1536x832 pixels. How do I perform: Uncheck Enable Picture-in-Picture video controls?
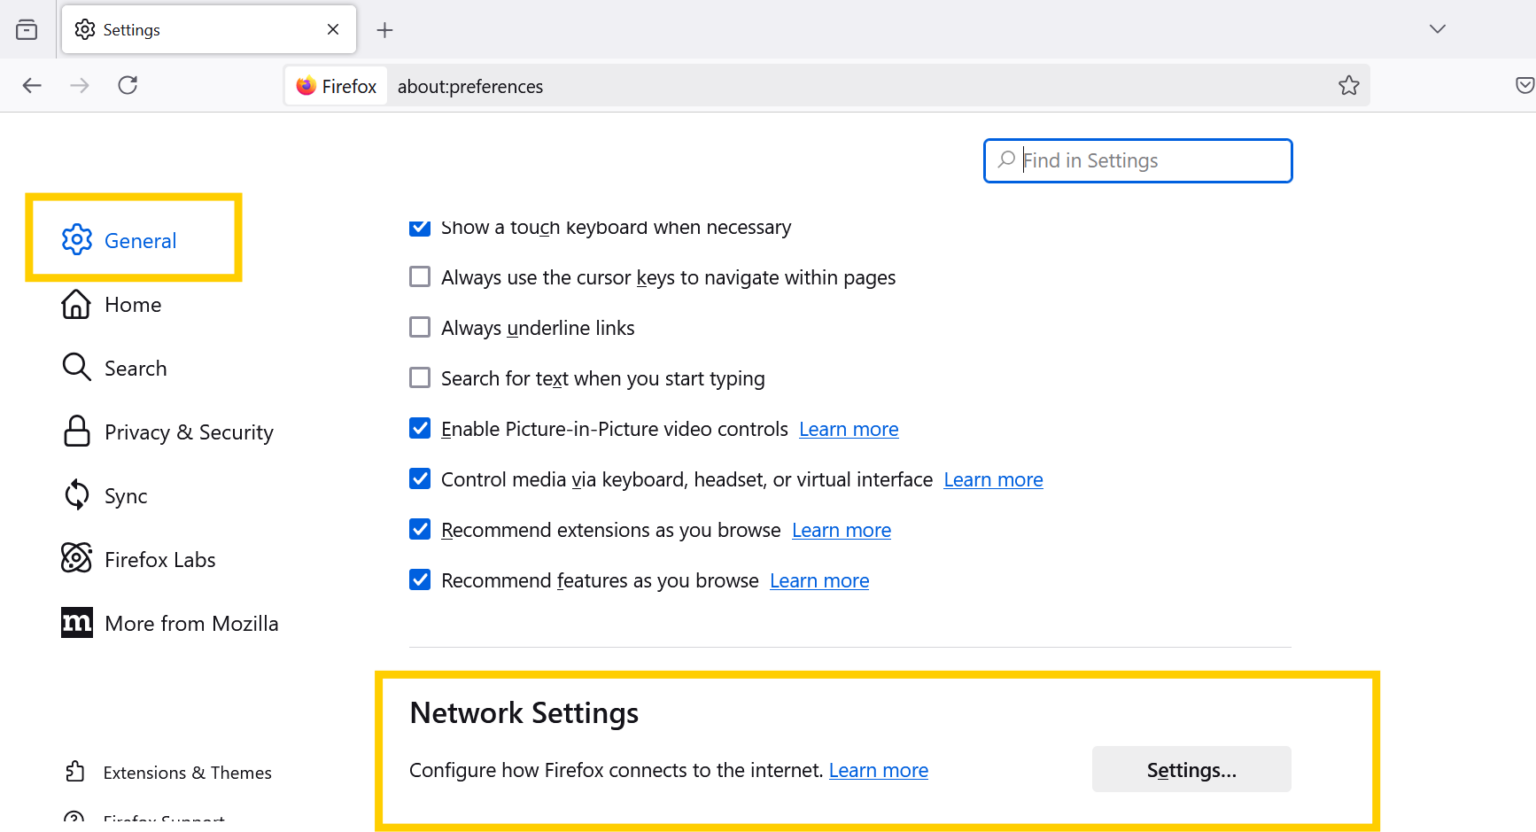tap(419, 428)
